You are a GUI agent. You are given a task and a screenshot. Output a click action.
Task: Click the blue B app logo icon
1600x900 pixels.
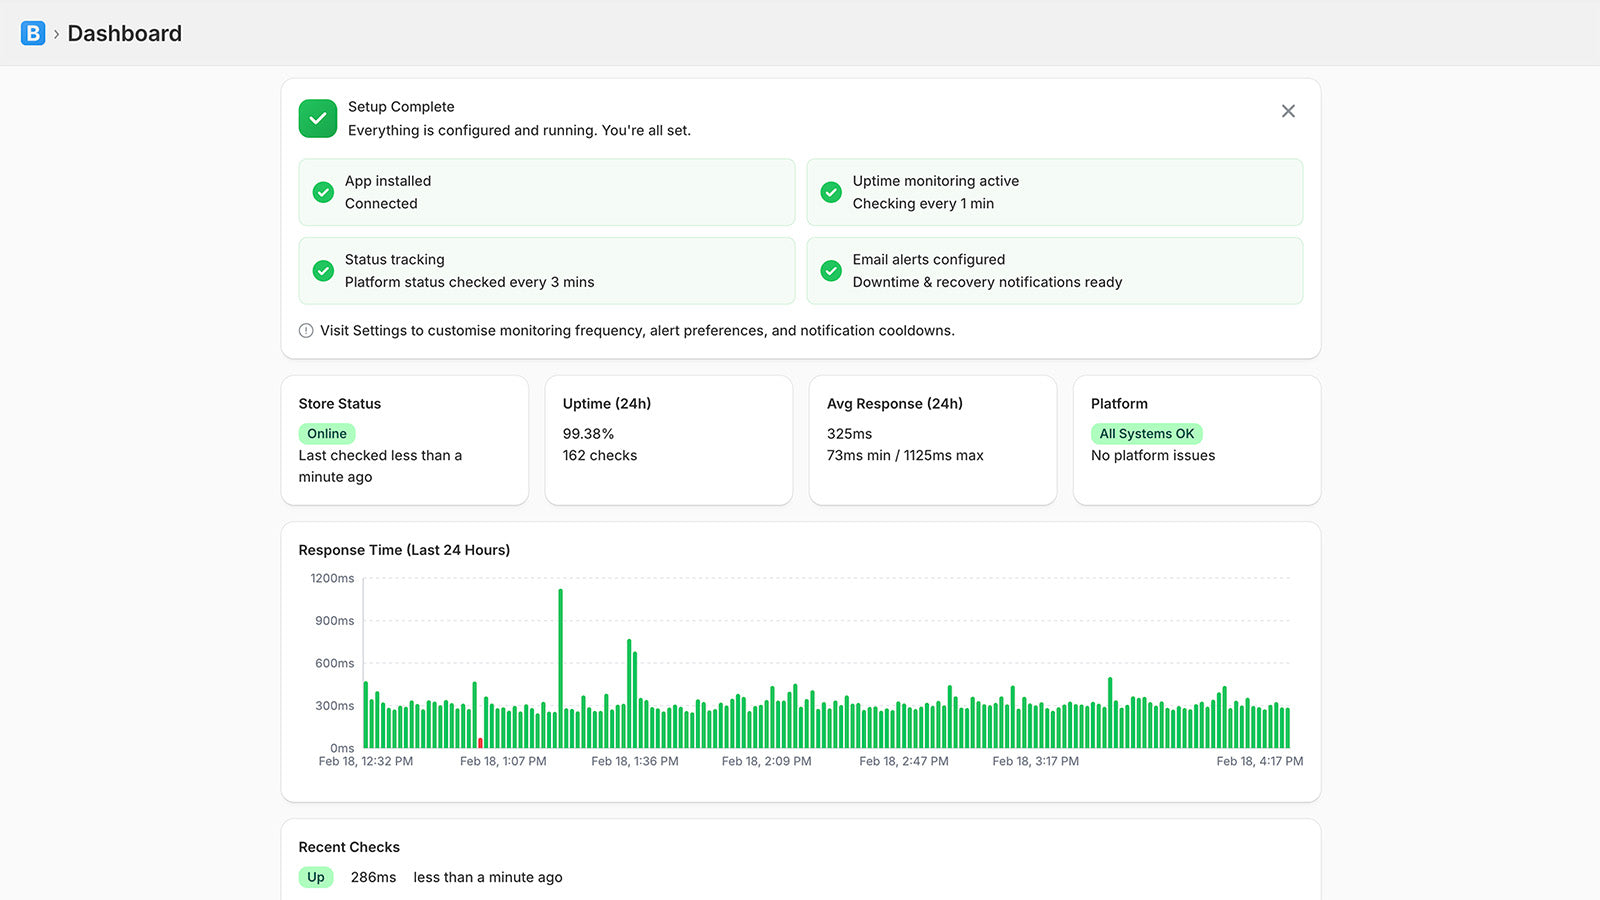(33, 33)
